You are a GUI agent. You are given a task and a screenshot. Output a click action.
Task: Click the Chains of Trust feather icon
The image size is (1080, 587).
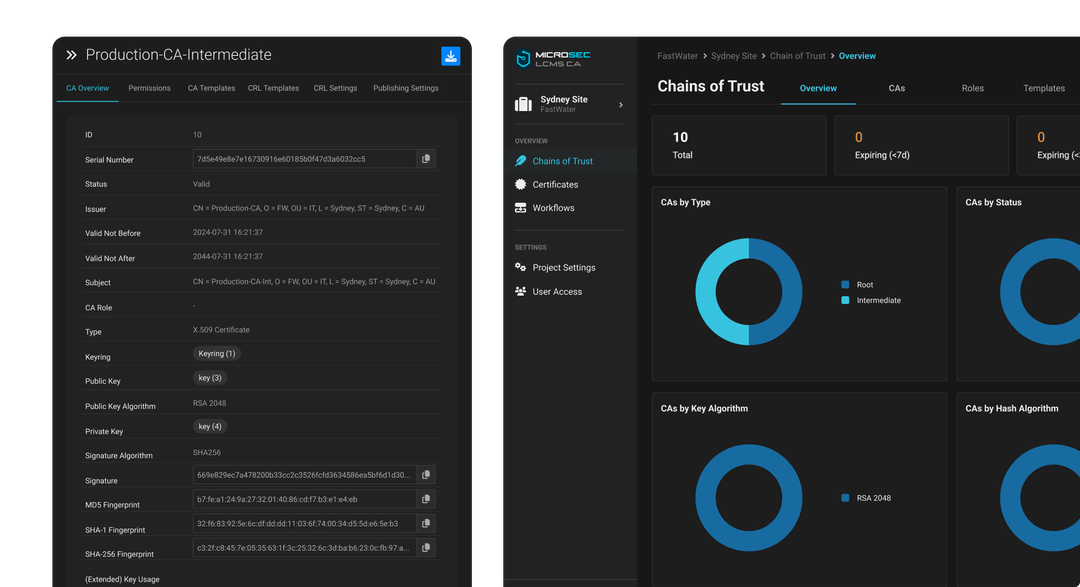521,161
